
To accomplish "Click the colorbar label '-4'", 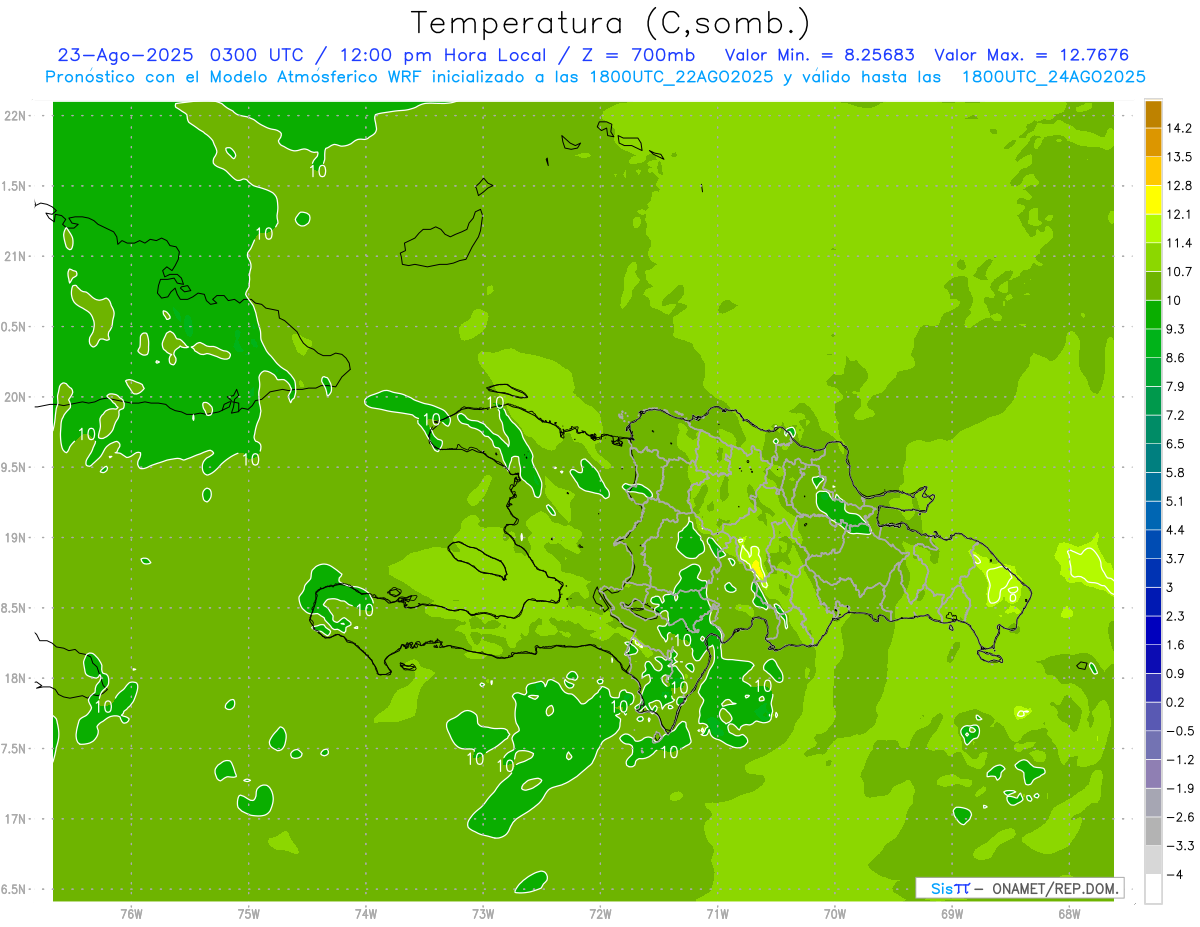I will 1175,875.
